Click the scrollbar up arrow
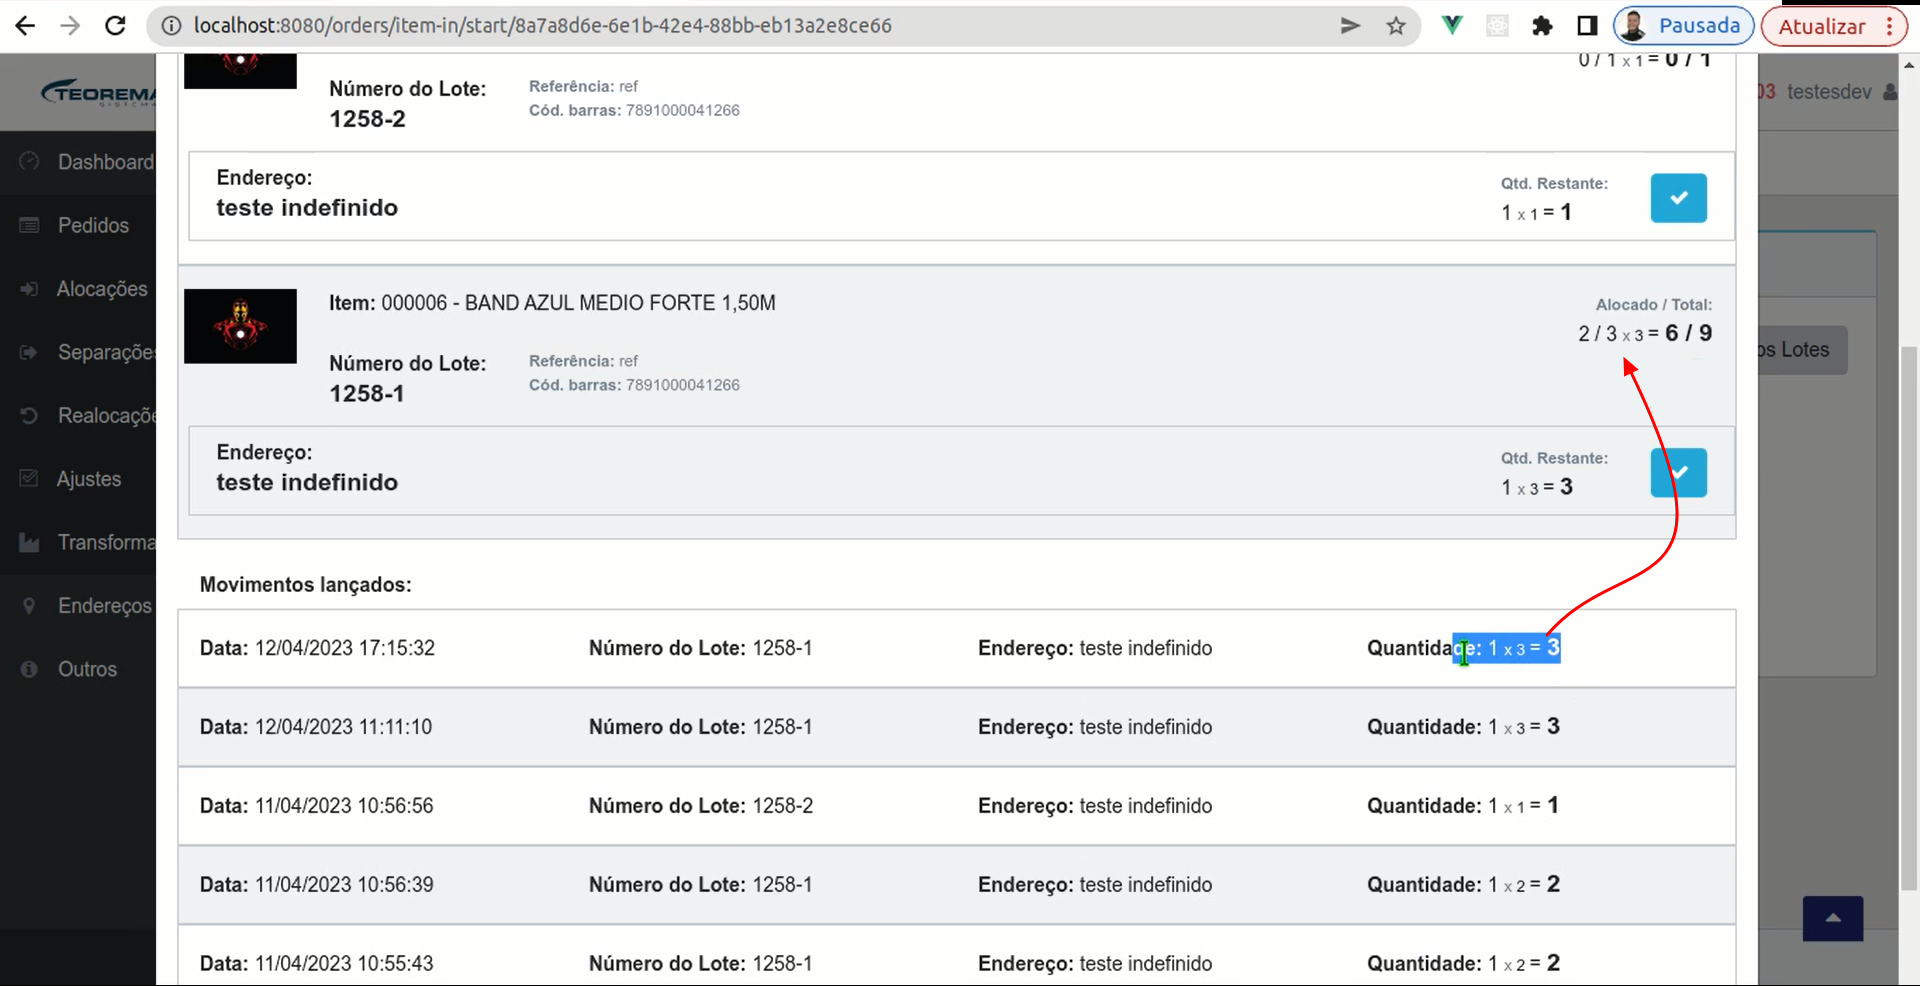 click(x=1909, y=65)
